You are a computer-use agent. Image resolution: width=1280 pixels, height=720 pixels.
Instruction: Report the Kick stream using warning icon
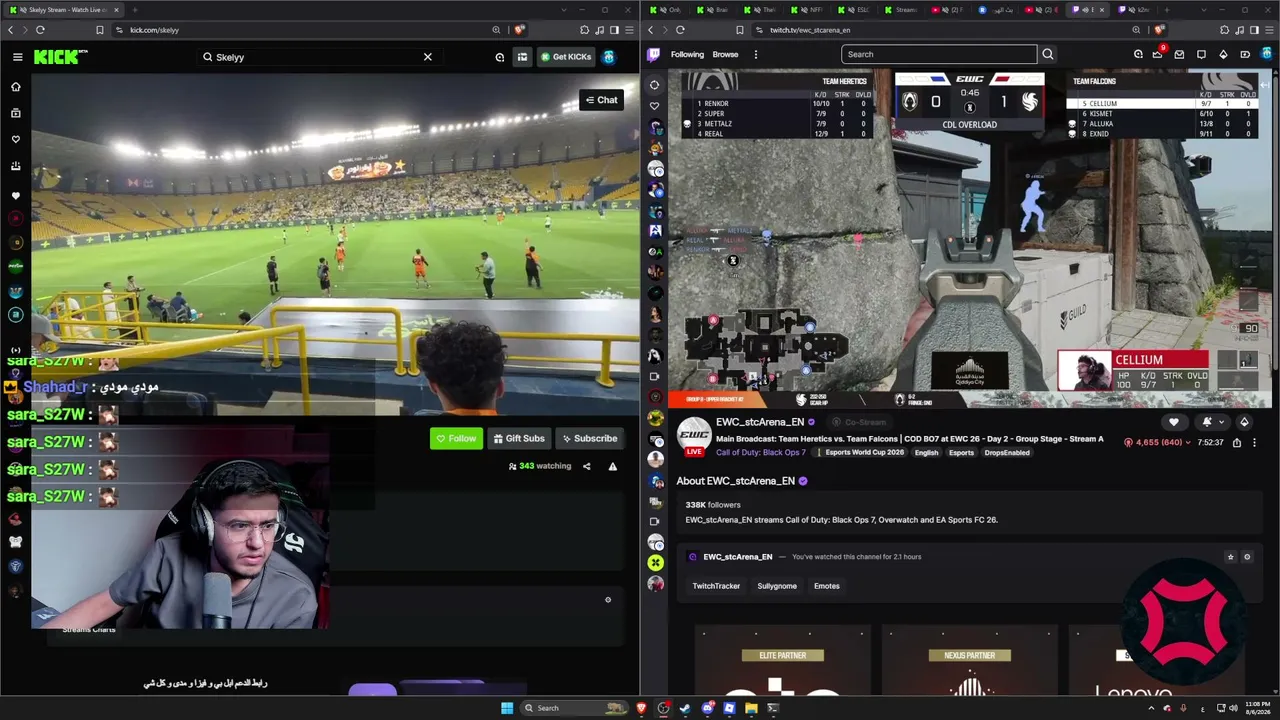pyautogui.click(x=613, y=466)
